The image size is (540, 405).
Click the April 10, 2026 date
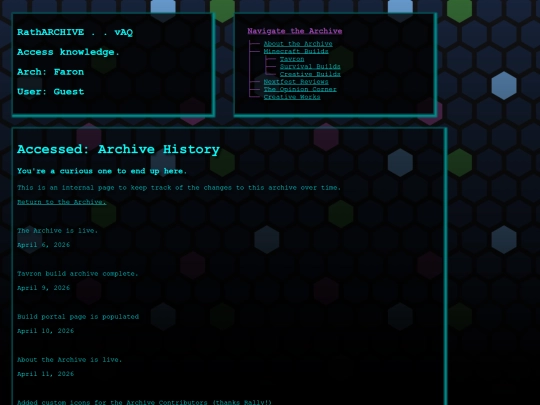click(x=45, y=331)
